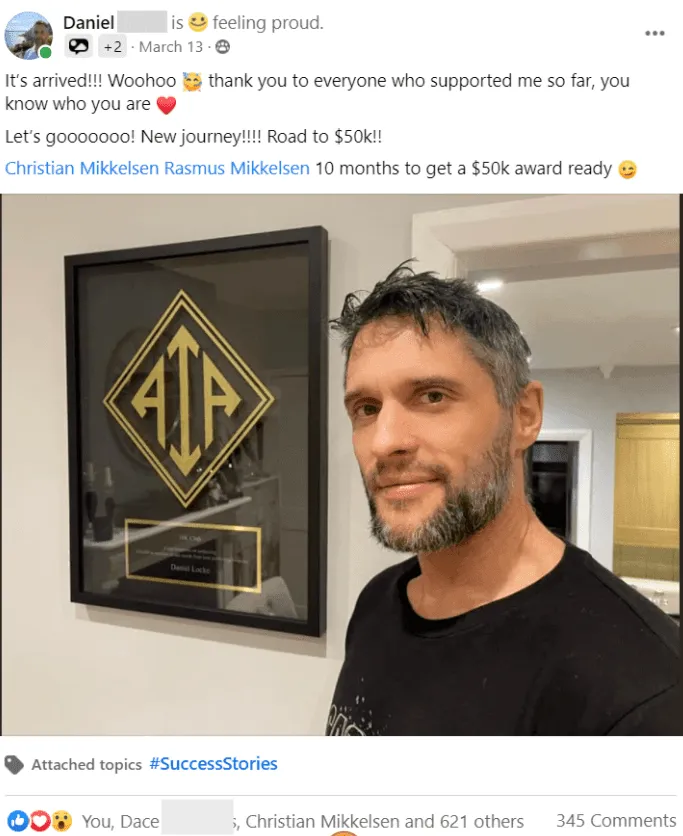Open the #SuccessStories topic link

(x=213, y=763)
